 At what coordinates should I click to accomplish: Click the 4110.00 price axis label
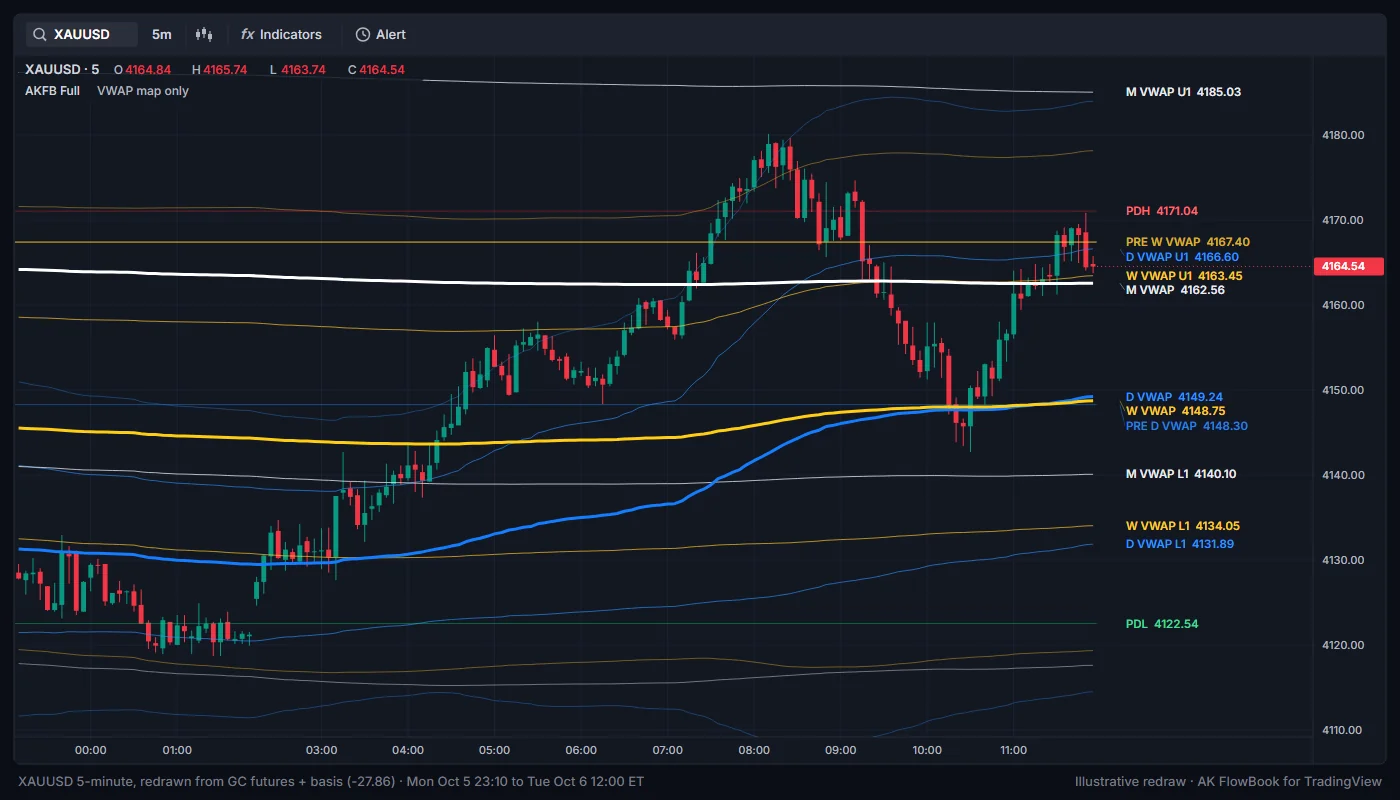[x=1343, y=730]
